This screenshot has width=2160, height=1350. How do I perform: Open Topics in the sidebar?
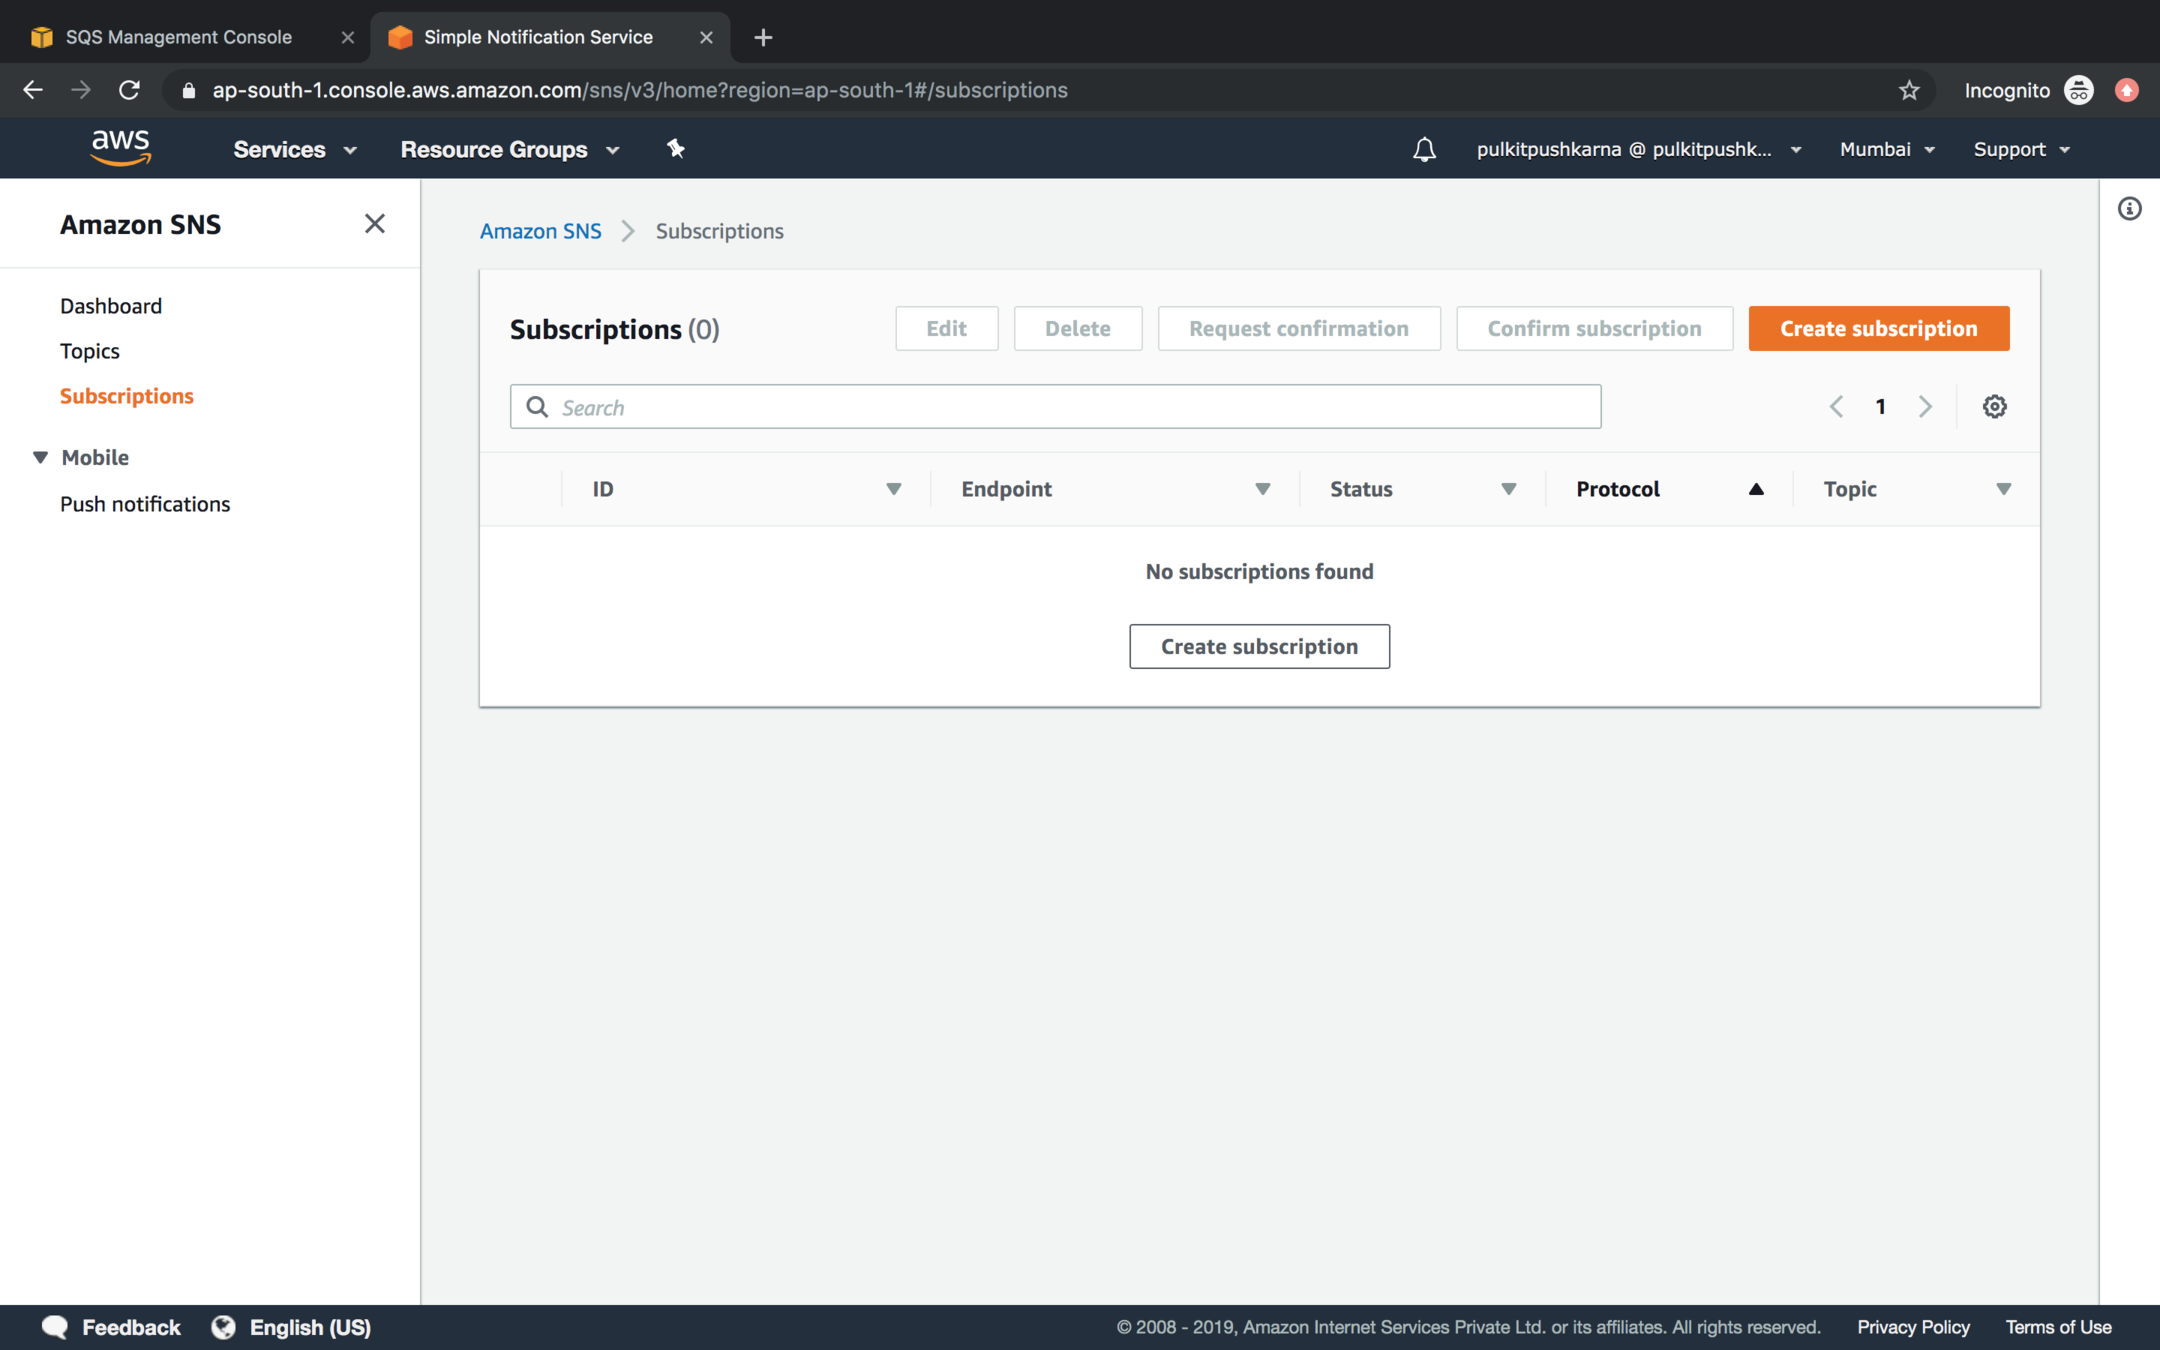click(90, 351)
